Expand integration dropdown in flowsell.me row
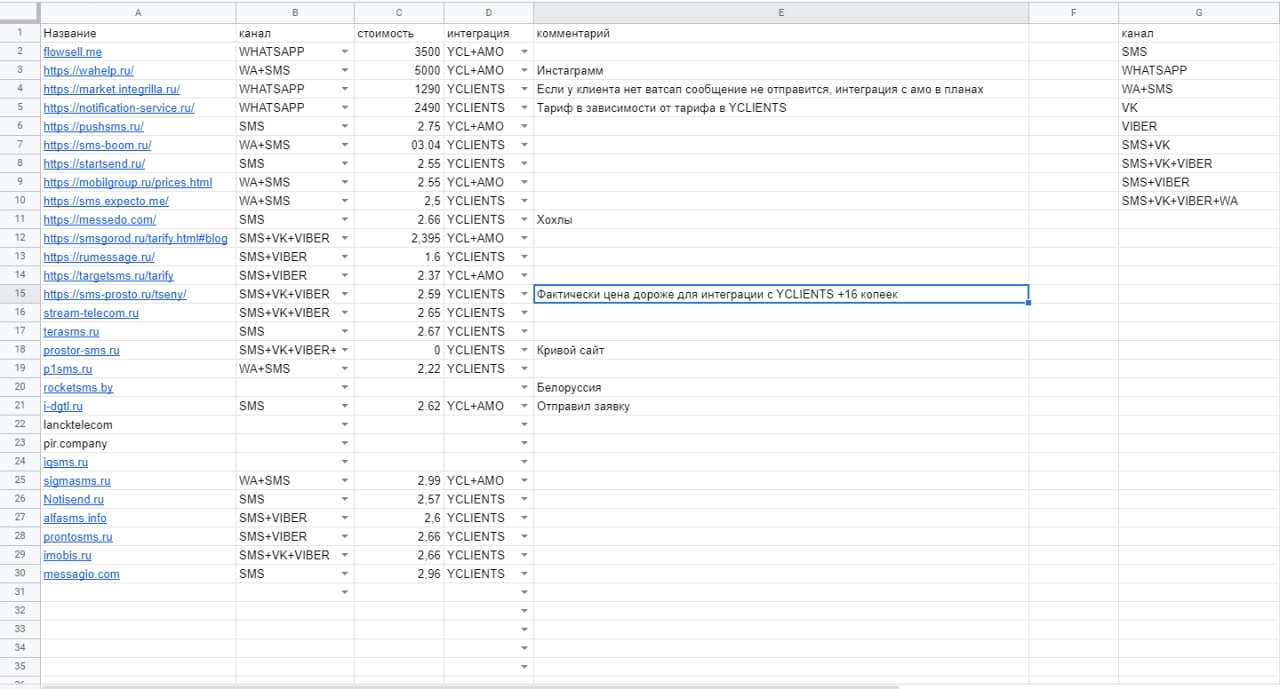This screenshot has width=1280, height=689. pos(524,52)
